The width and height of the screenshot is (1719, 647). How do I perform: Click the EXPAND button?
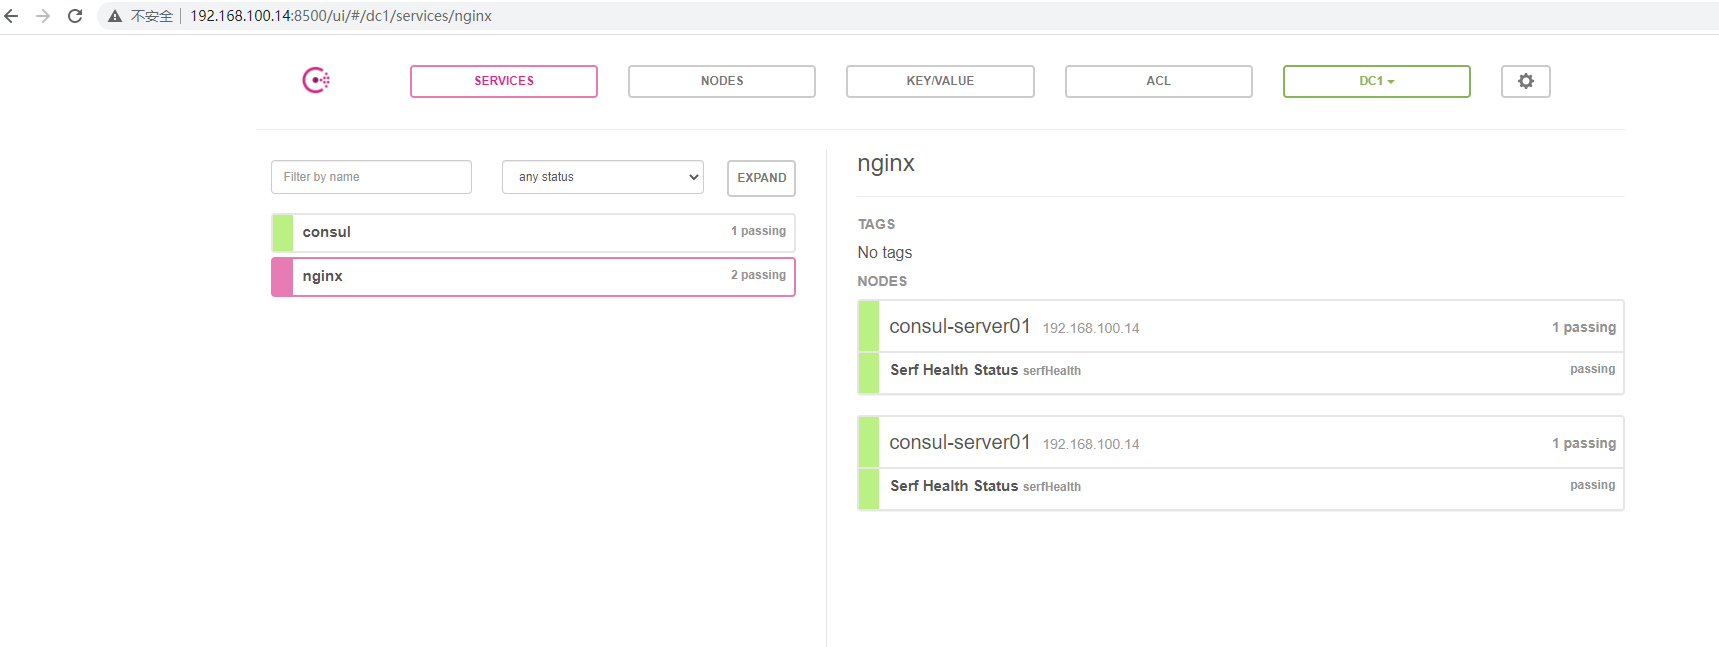761,178
